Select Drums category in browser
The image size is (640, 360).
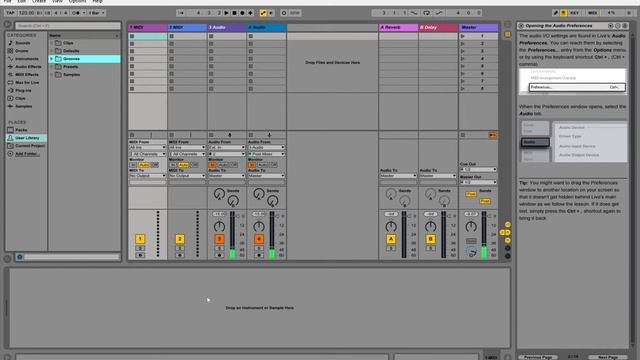point(22,51)
